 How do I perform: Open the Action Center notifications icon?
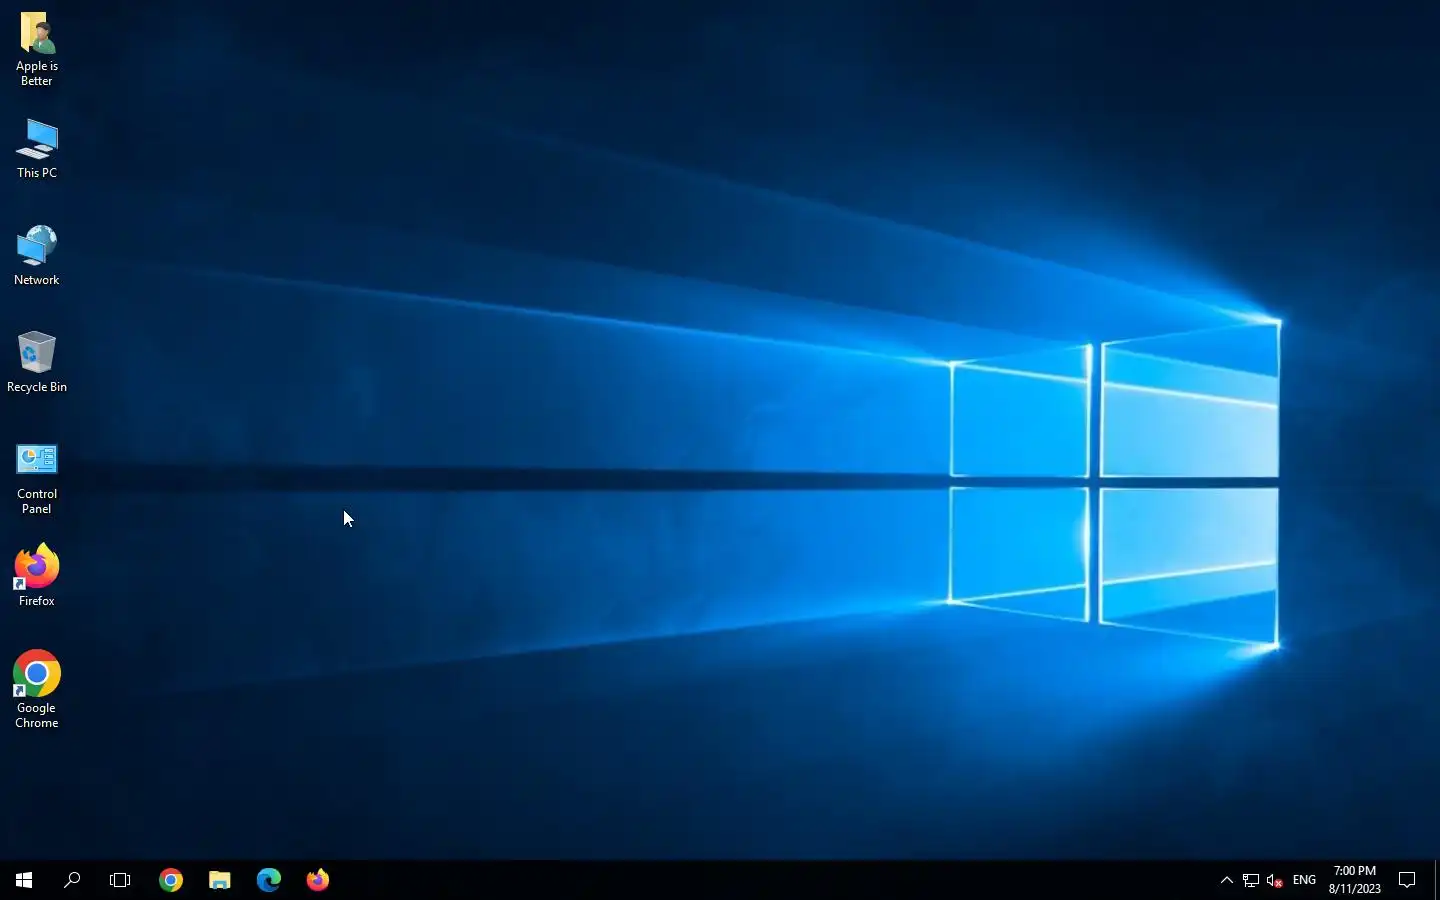1407,880
